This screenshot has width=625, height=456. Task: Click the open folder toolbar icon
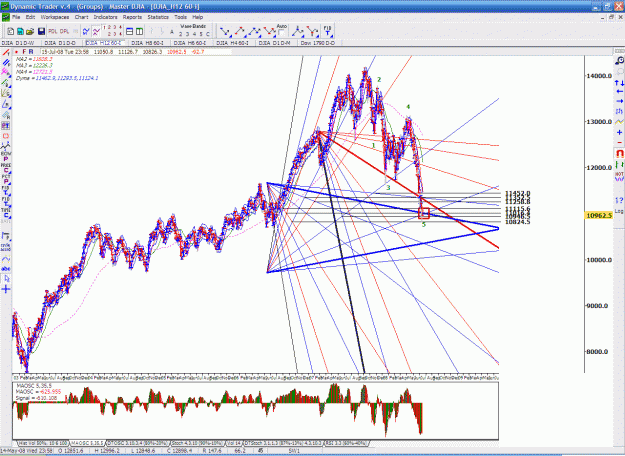click(29, 31)
